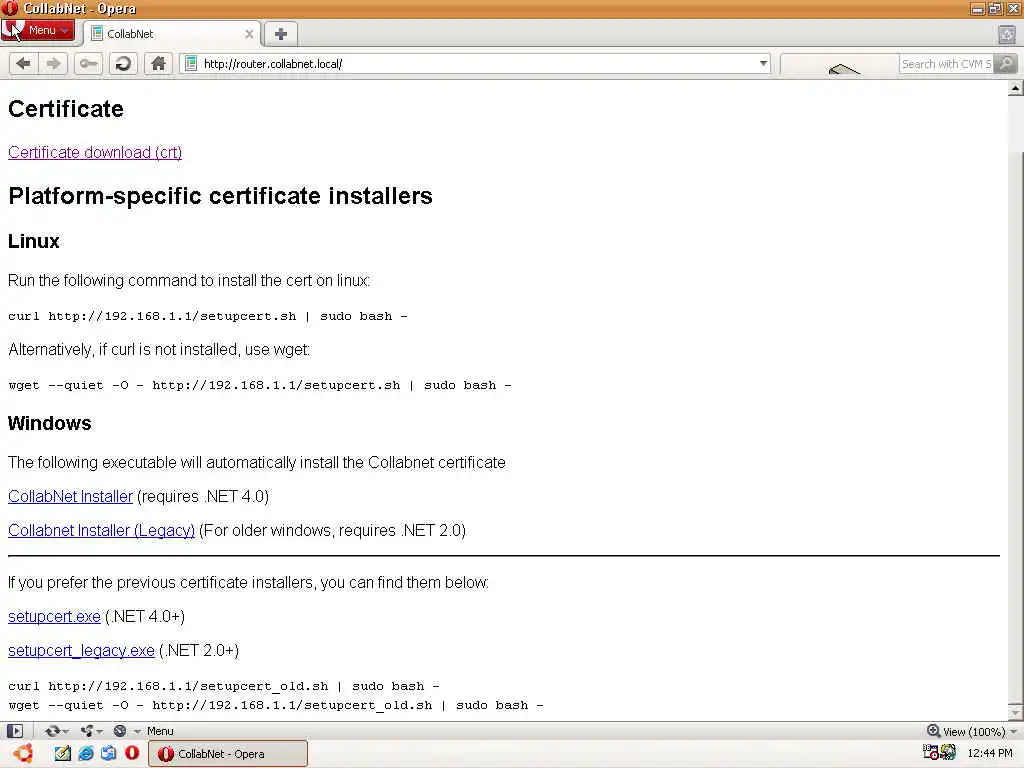Open Opera Link sync status icon

[52, 731]
